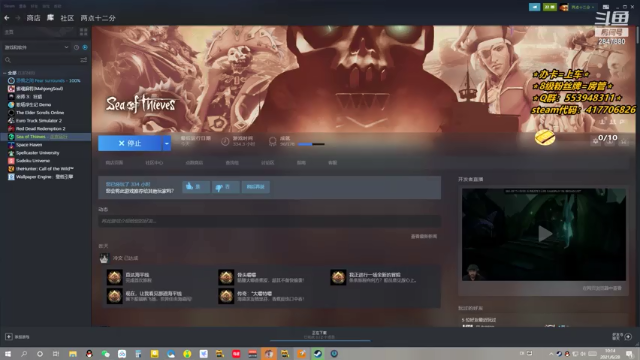Click thumbs up 是 recommend button

(x=196, y=187)
